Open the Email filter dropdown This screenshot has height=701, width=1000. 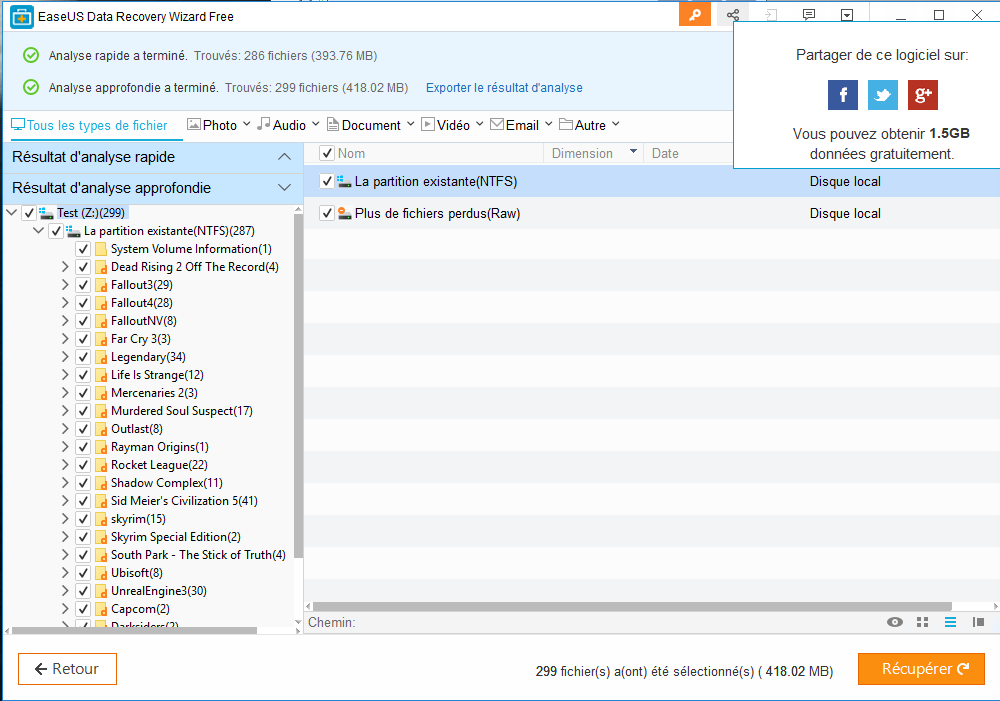pos(548,124)
